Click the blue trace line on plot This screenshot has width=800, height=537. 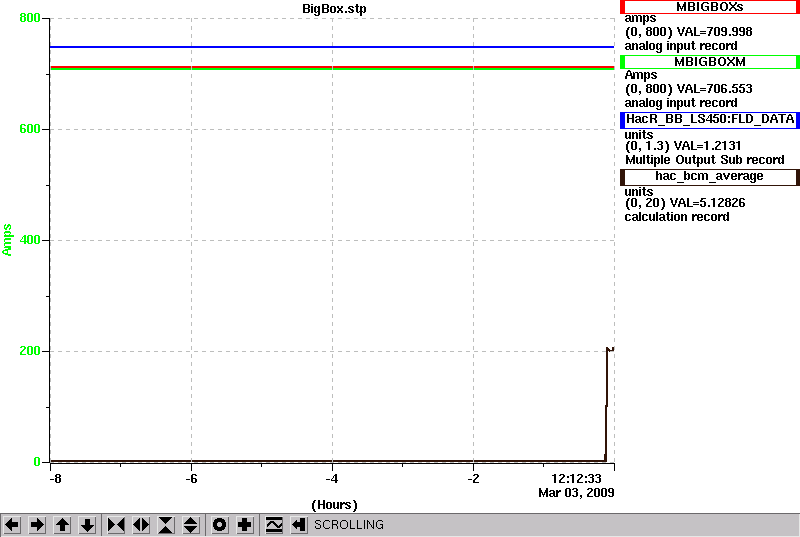click(332, 47)
